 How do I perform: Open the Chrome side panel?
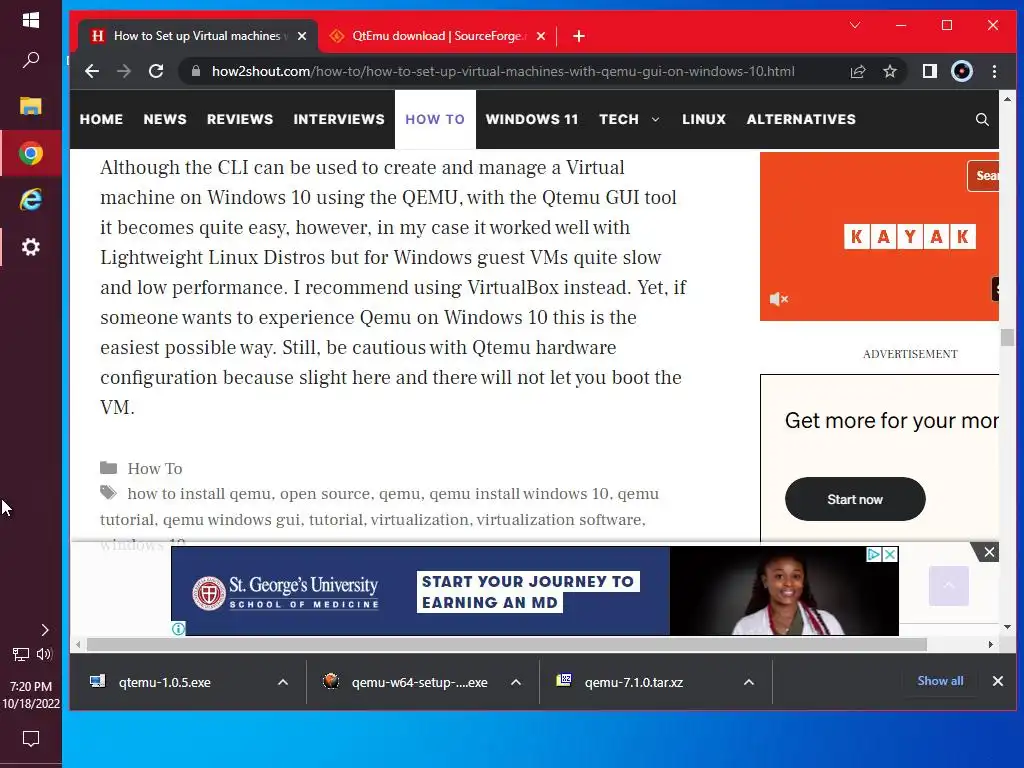[x=929, y=71]
